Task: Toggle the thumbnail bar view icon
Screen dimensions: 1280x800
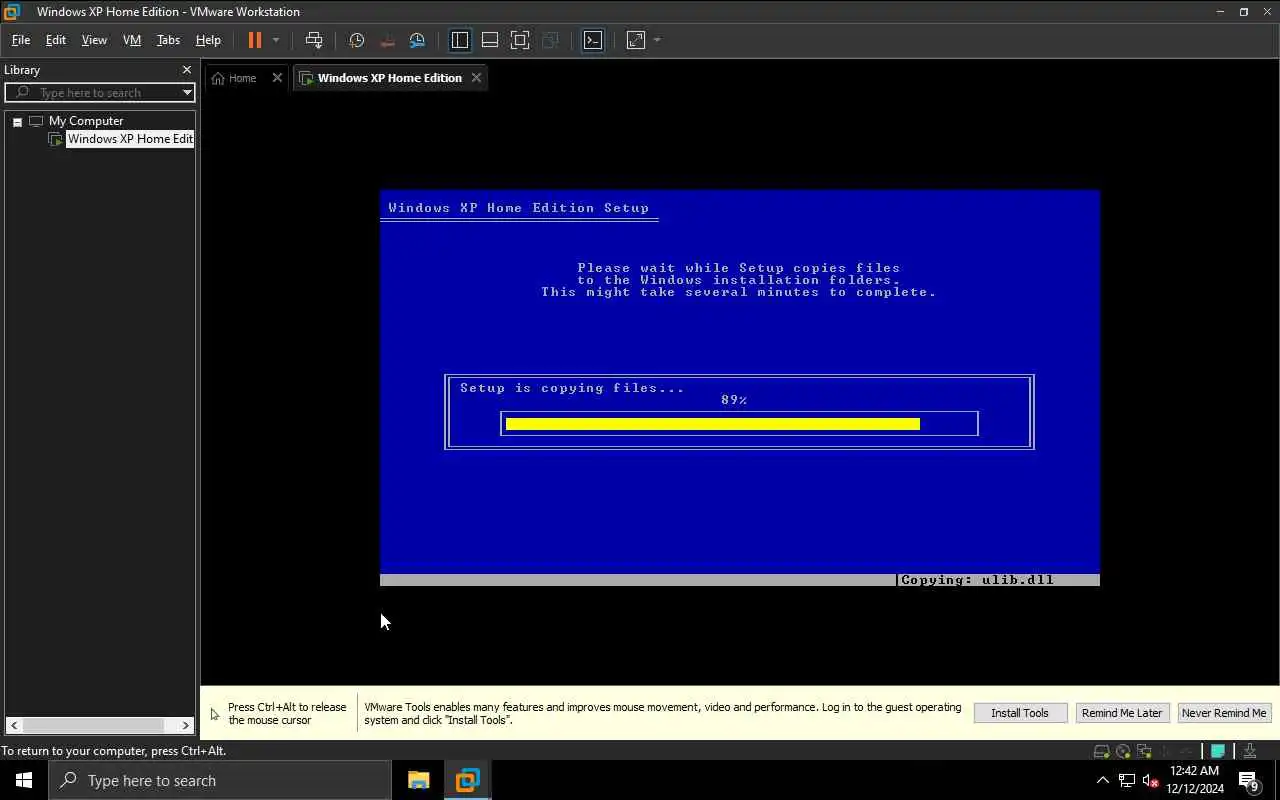Action: 490,40
